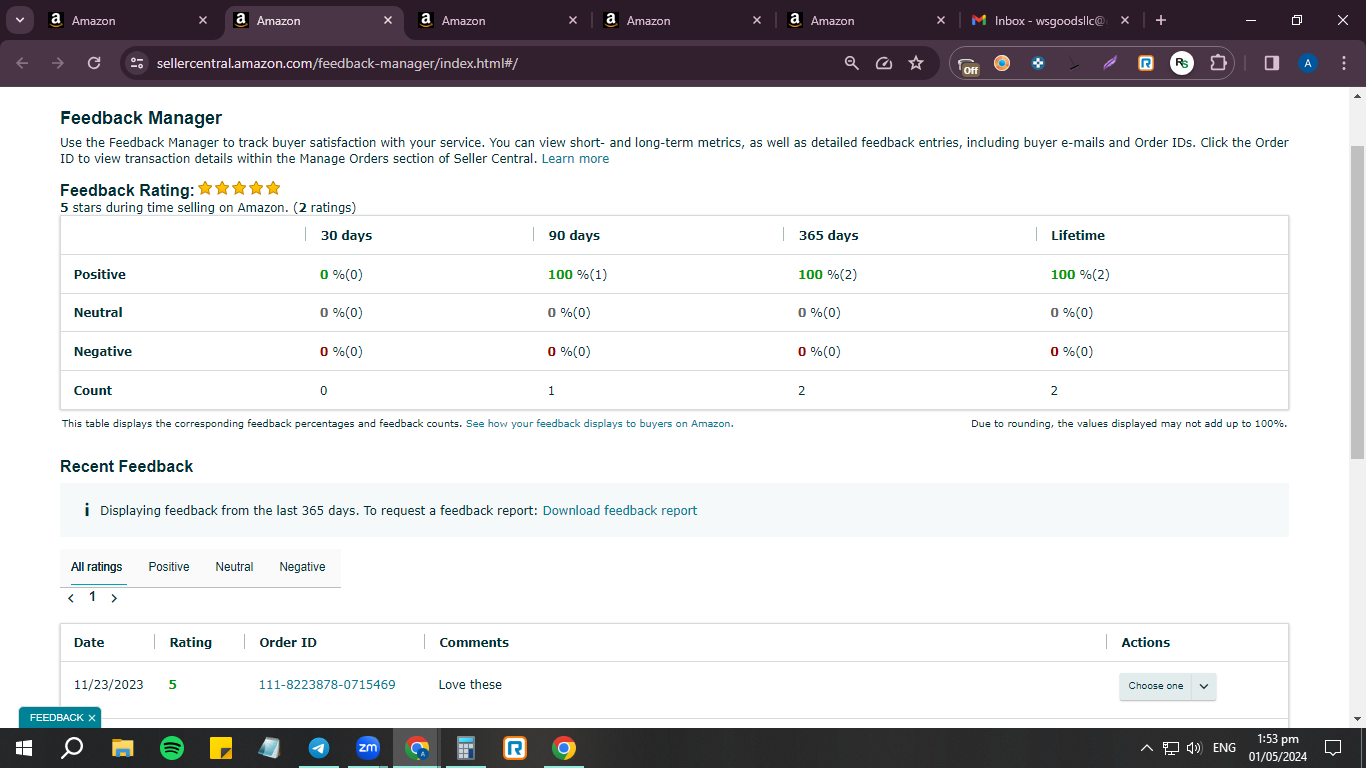Viewport: 1366px width, 768px height.
Task: Open the Spotify taskbar icon
Action: (172, 748)
